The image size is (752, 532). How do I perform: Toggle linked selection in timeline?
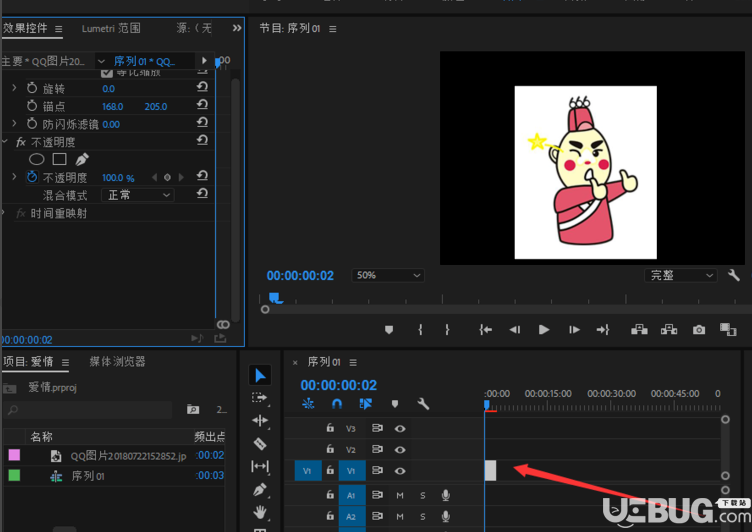(365, 404)
